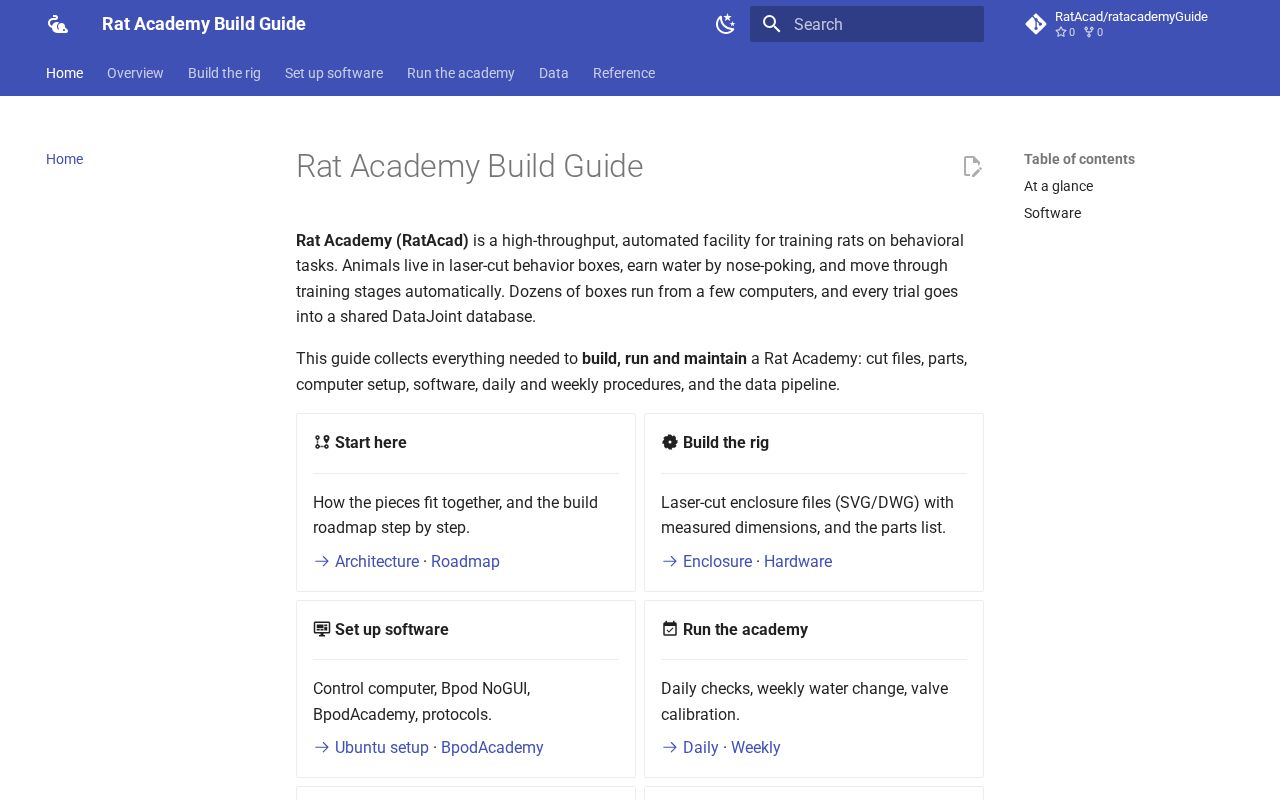Switch to the Reference tab
Viewport: 1280px width, 800px height.
(624, 73)
